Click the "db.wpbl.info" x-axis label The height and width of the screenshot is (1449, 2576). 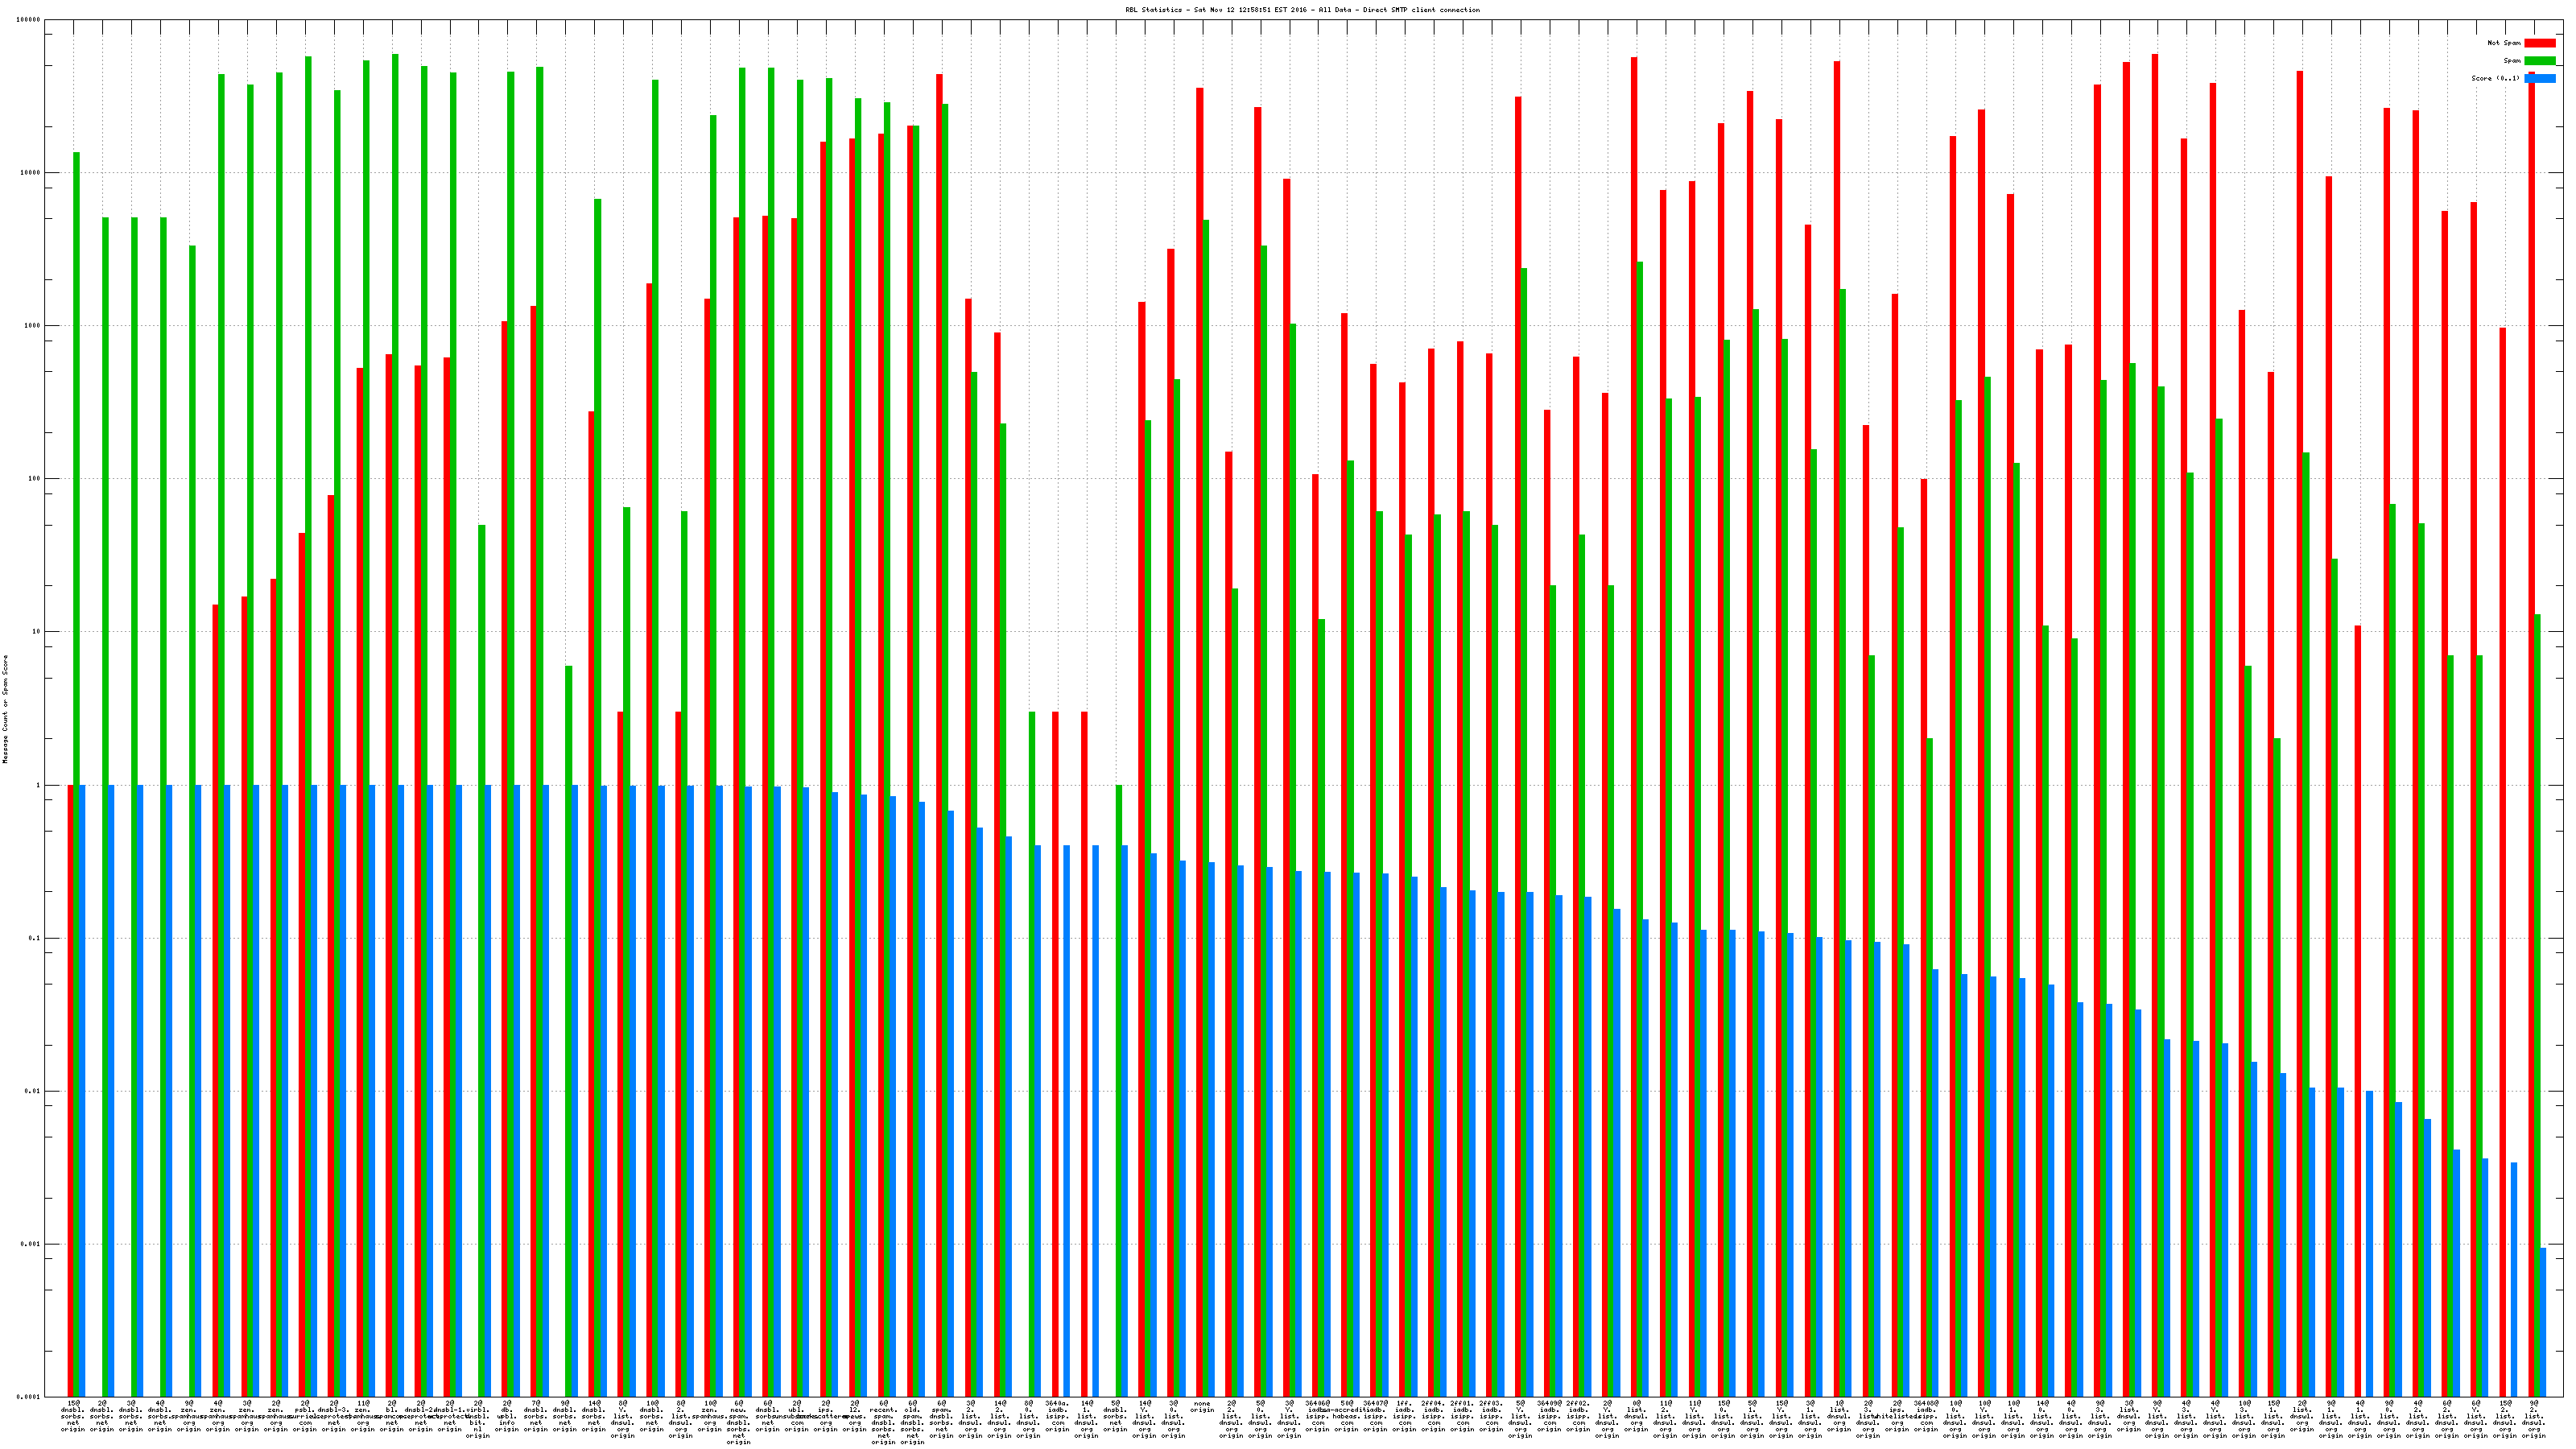click(x=508, y=1417)
